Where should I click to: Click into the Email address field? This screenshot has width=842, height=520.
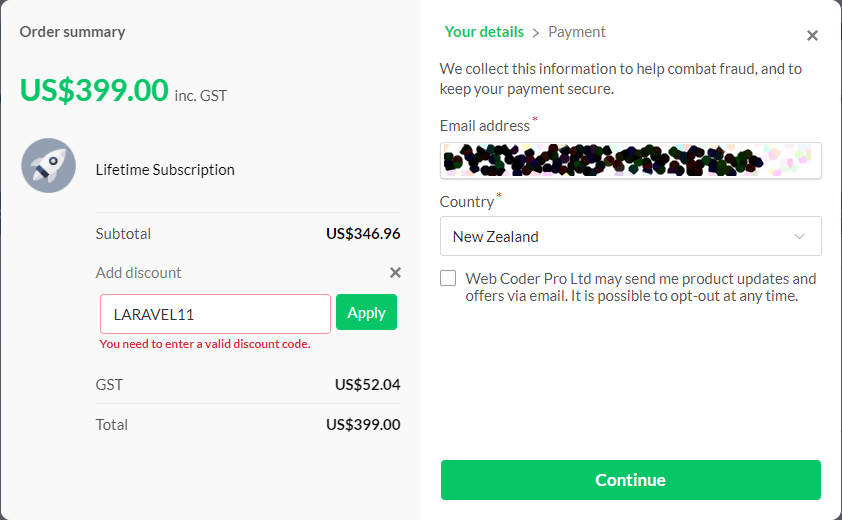coord(630,160)
